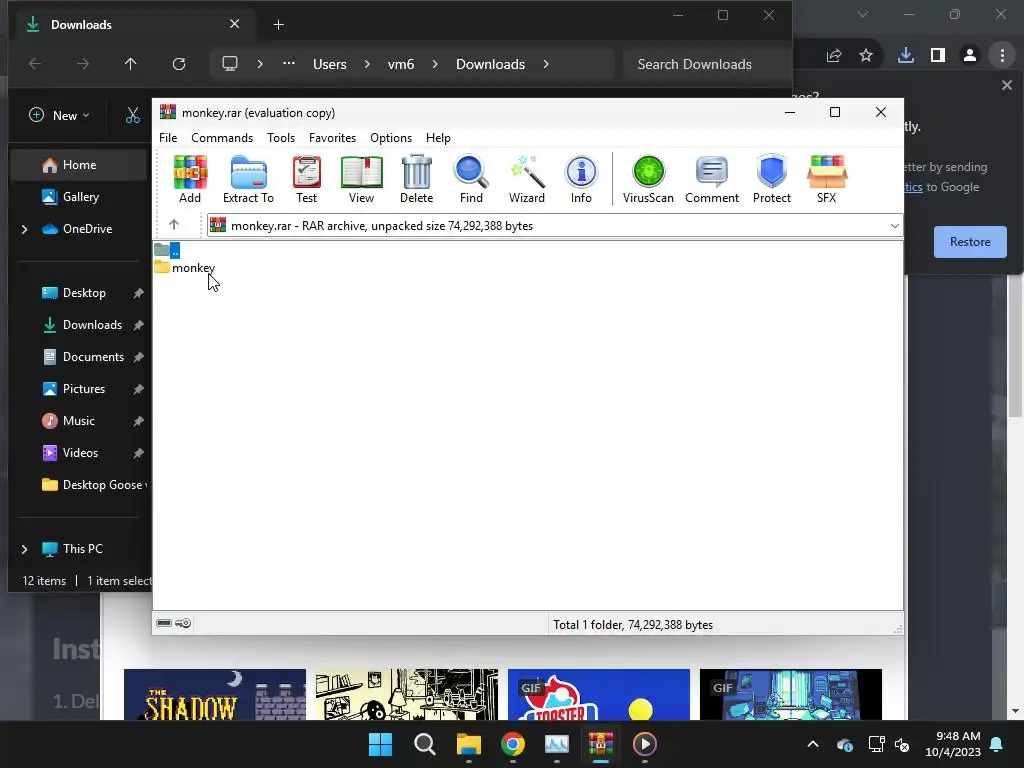Image resolution: width=1024 pixels, height=768 pixels.
Task: Click the Restore button in Chrome
Action: [970, 242]
